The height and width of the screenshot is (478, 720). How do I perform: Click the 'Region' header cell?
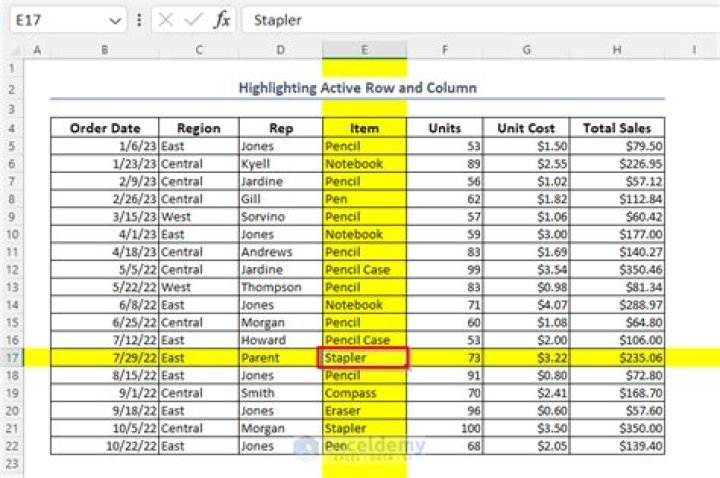pos(199,128)
